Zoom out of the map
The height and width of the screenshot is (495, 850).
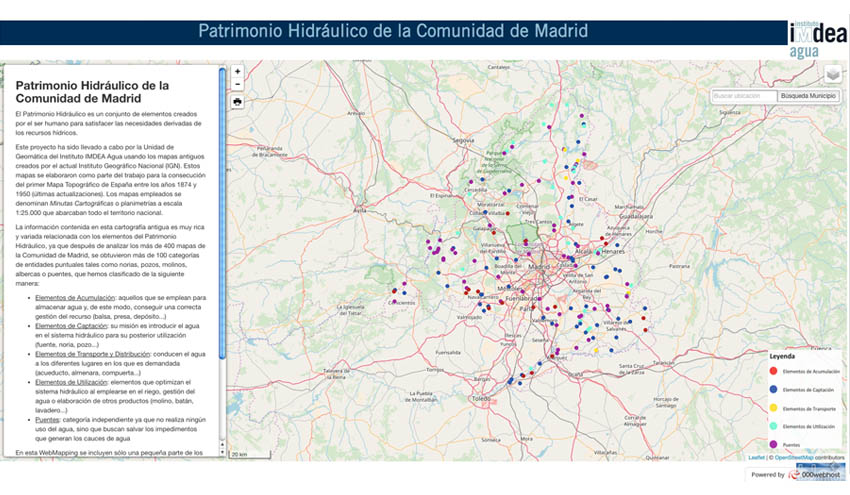[237, 85]
